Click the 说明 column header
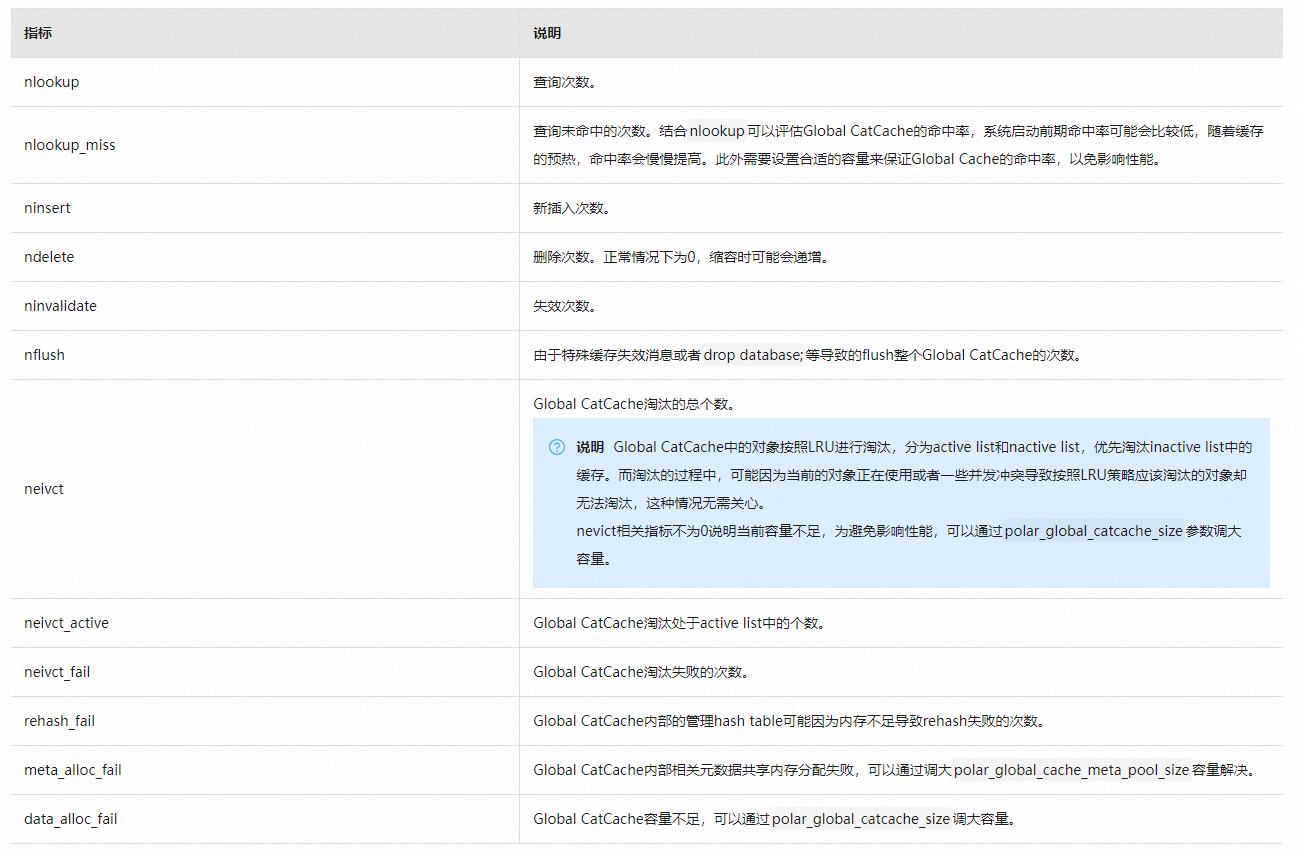1298x856 pixels. (547, 33)
